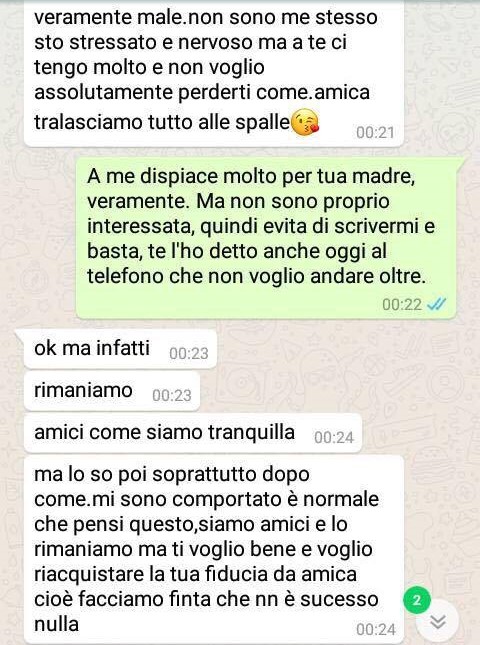The height and width of the screenshot is (645, 480).
Task: Tap the text 'telefono che non voglio andare oltre'
Action: pos(256,276)
